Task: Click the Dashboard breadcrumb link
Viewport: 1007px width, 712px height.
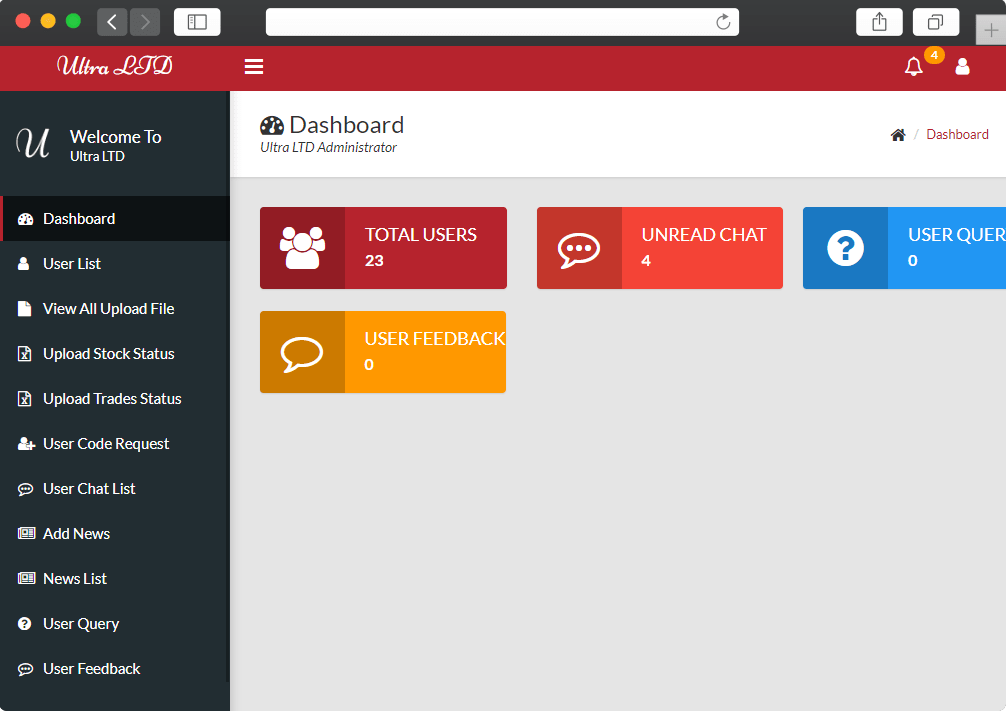Action: (957, 135)
